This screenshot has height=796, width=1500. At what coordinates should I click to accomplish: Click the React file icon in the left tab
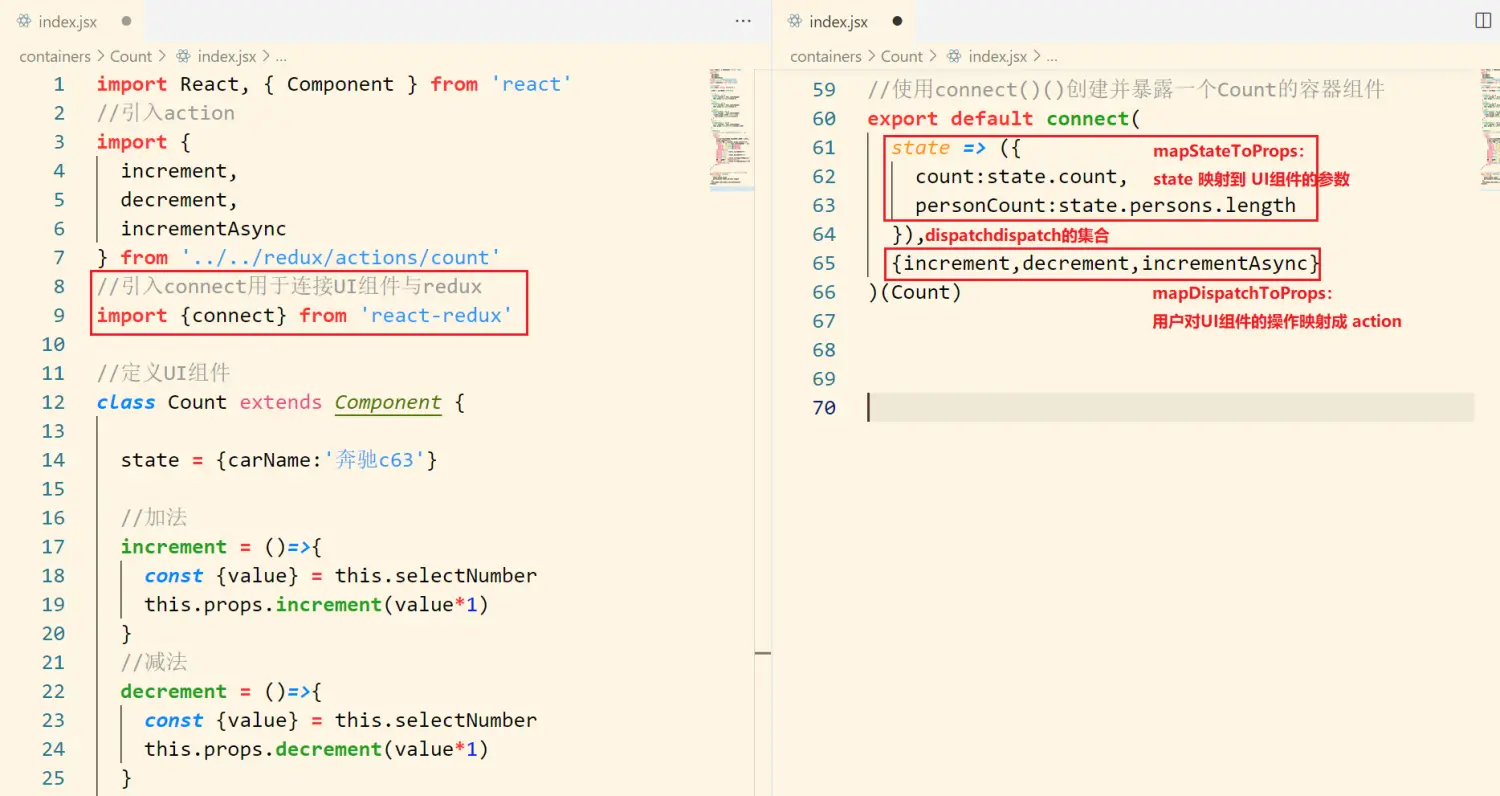point(24,21)
